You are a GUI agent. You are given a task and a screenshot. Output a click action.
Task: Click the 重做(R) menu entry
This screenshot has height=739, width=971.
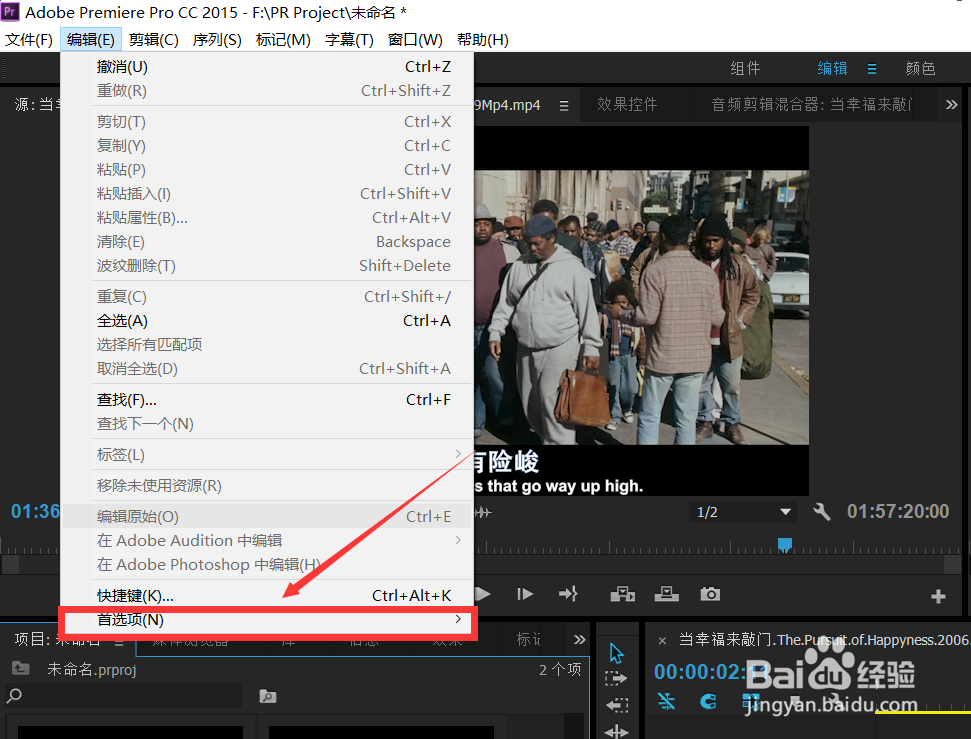pyautogui.click(x=268, y=91)
